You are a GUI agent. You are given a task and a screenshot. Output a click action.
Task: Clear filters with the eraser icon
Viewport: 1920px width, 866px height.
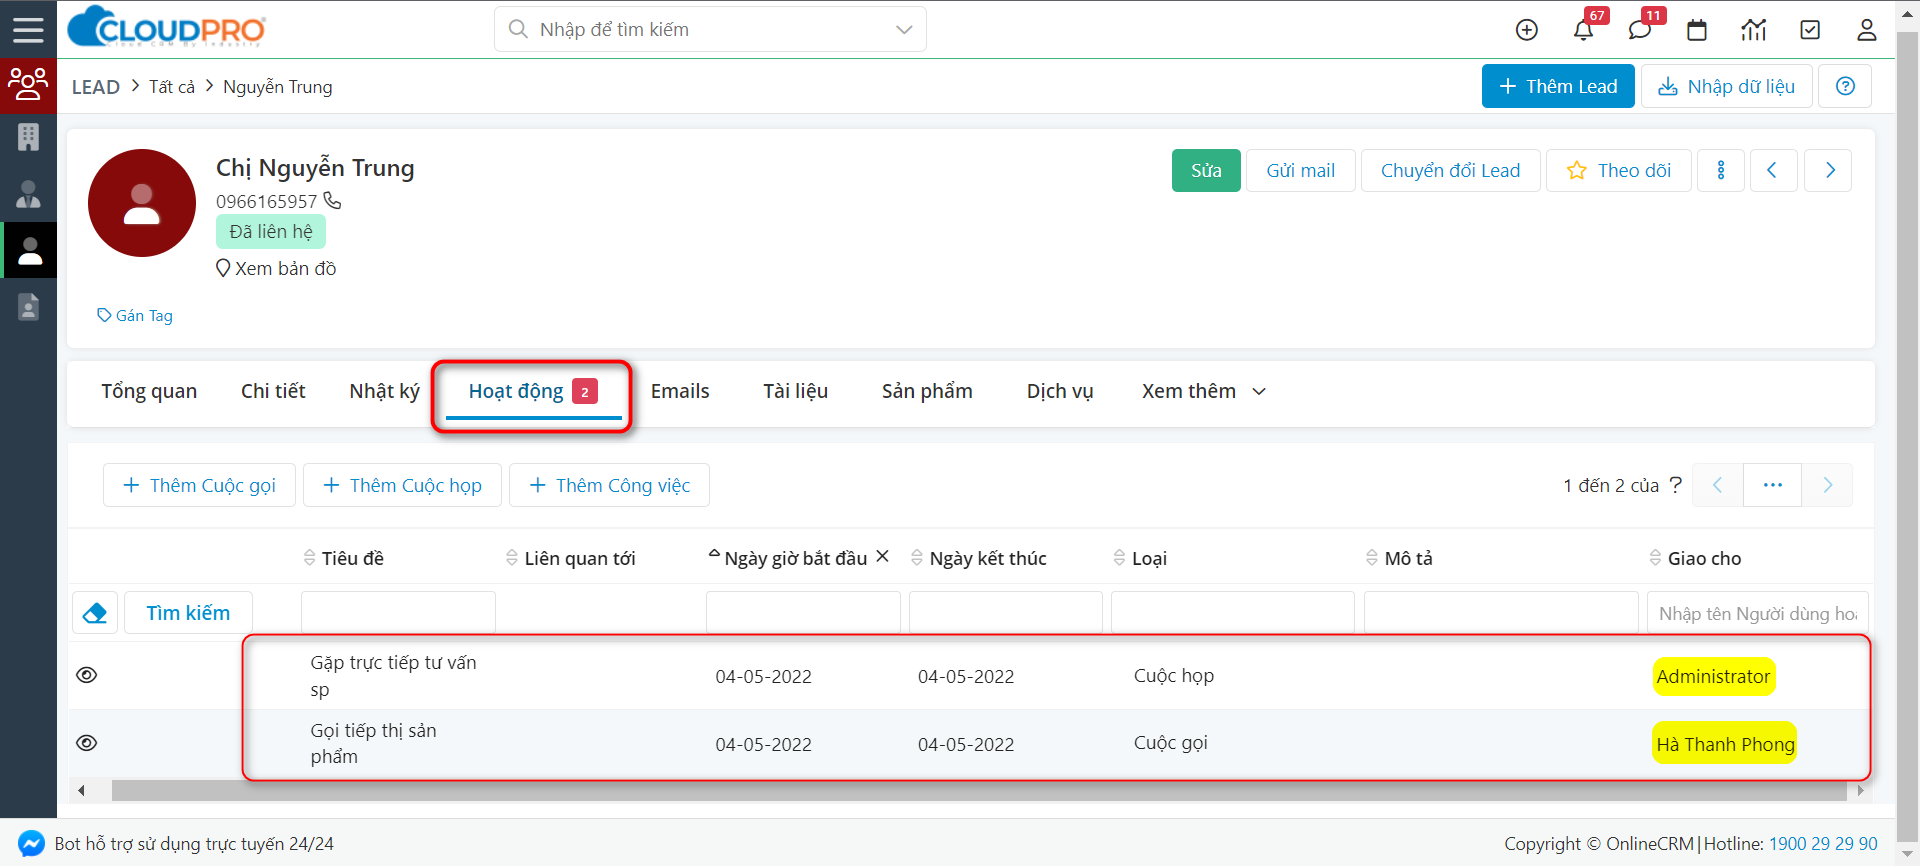(95, 613)
